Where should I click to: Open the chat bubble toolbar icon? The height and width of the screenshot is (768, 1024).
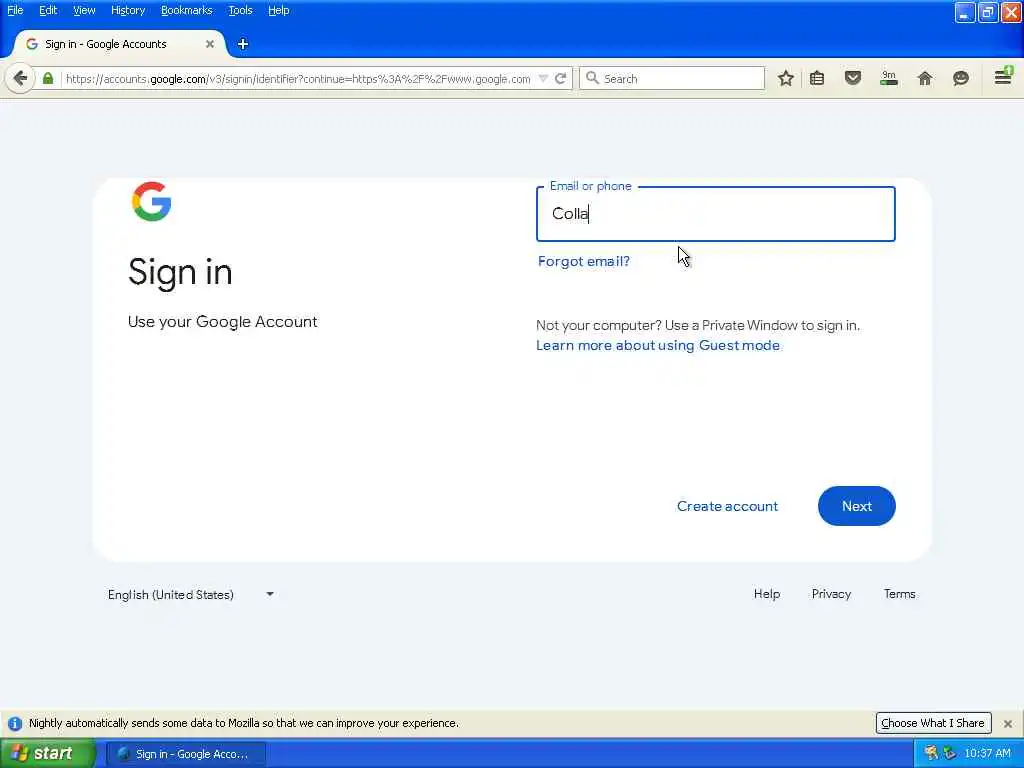[x=961, y=78]
